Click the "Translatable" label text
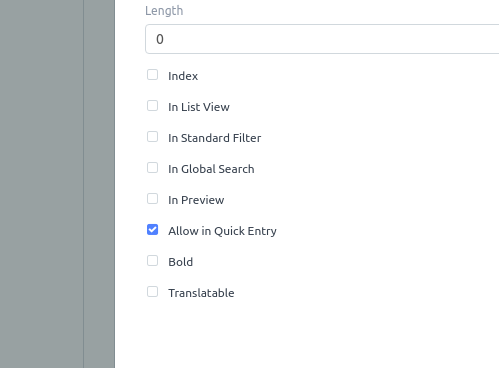Screen dimensions: 499x368 point(201,293)
